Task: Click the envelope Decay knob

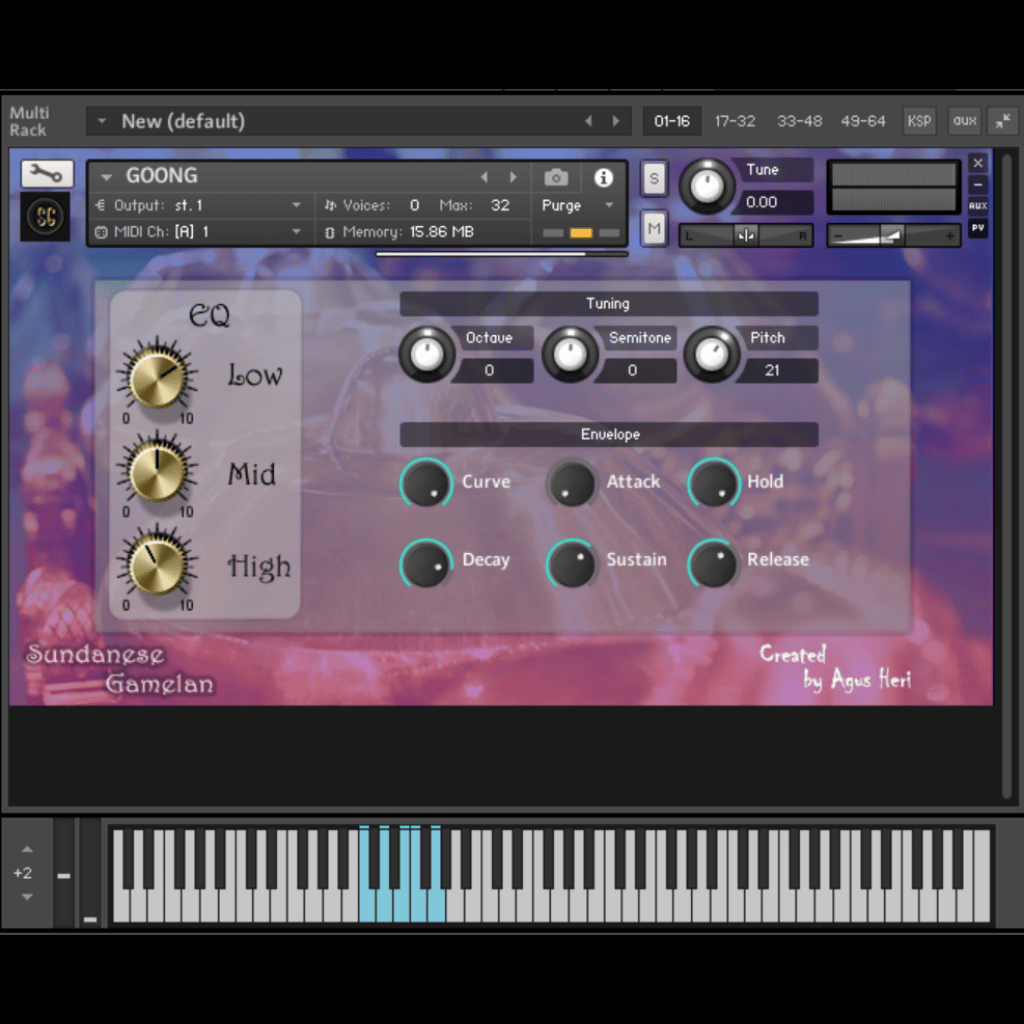Action: pos(426,563)
